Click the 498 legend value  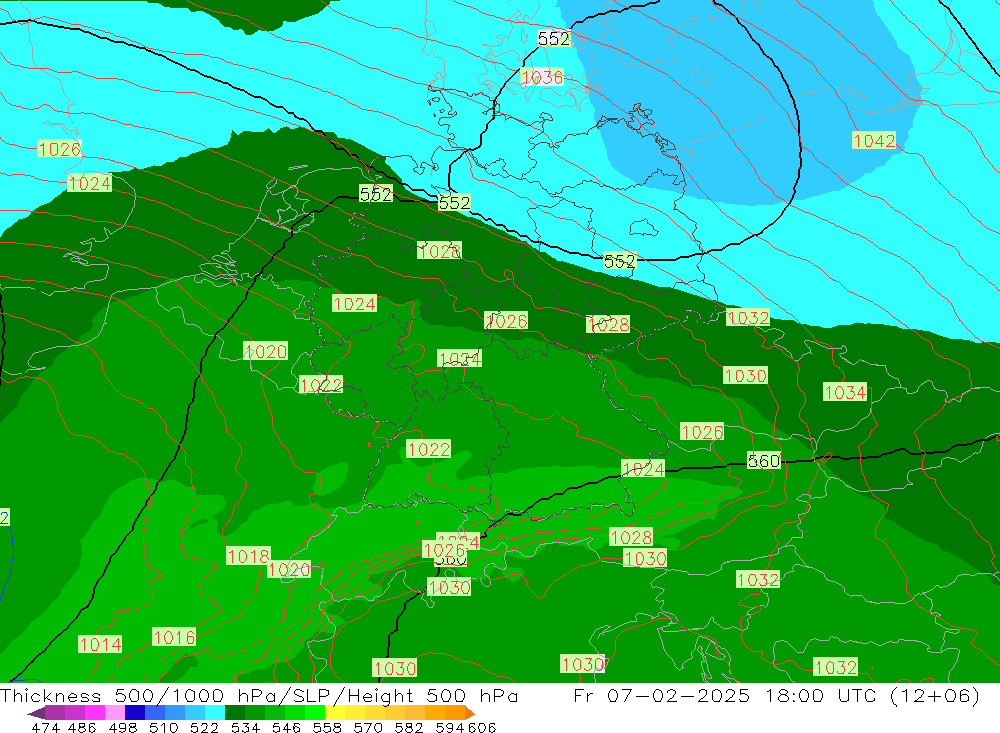(x=123, y=727)
